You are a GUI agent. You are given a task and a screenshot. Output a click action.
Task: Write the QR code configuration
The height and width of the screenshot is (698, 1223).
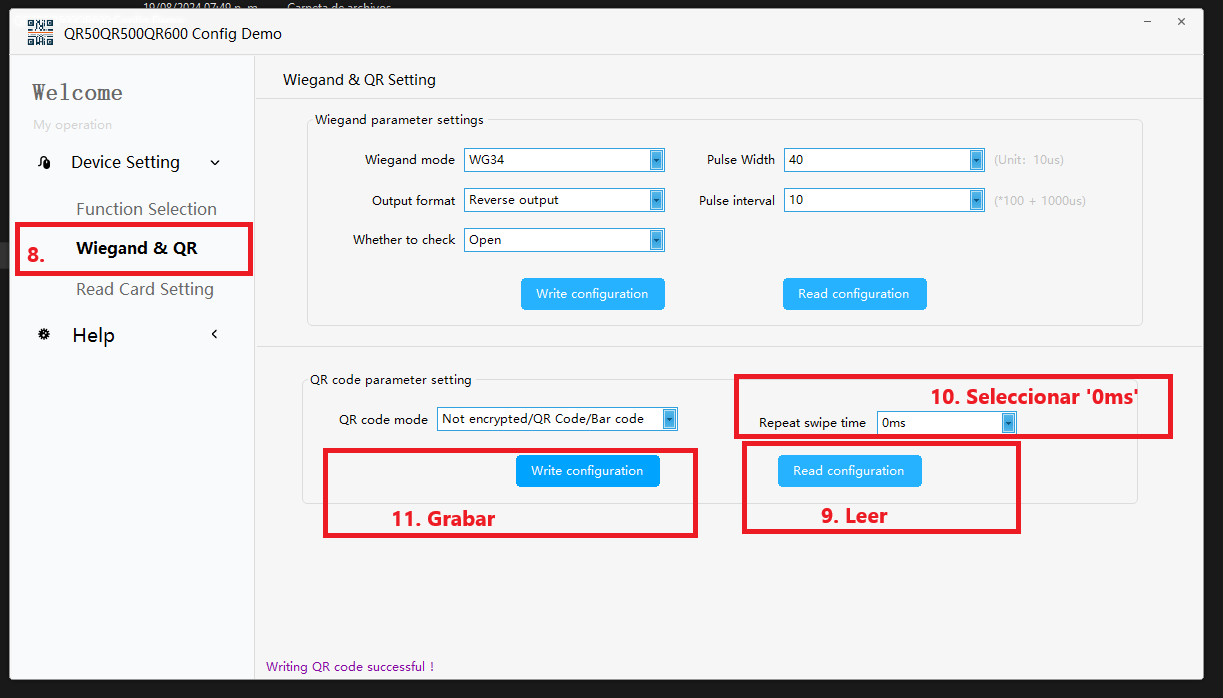point(587,471)
